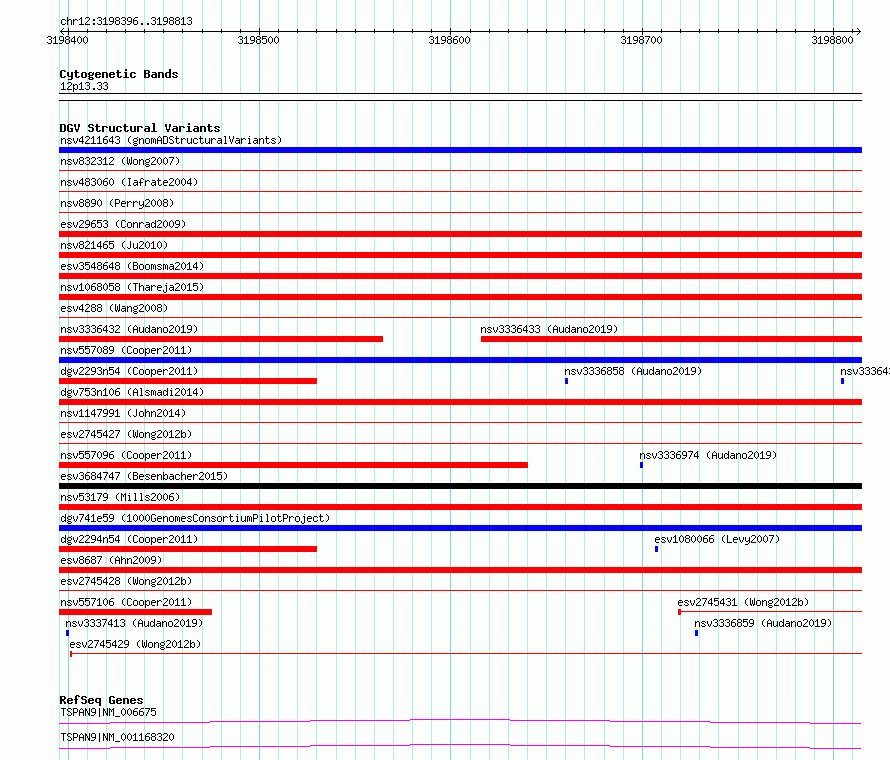Select the nsv821465 (Ju2010) label
This screenshot has height=760, width=890.
114,245
